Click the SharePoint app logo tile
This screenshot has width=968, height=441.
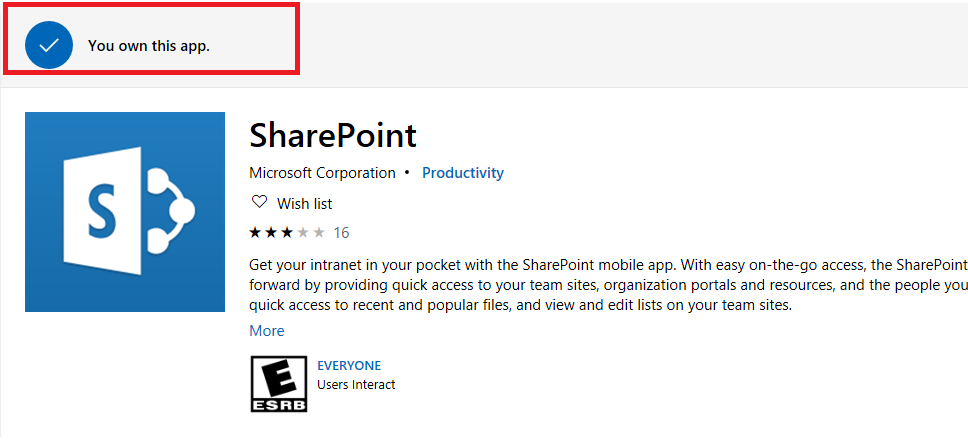point(125,212)
